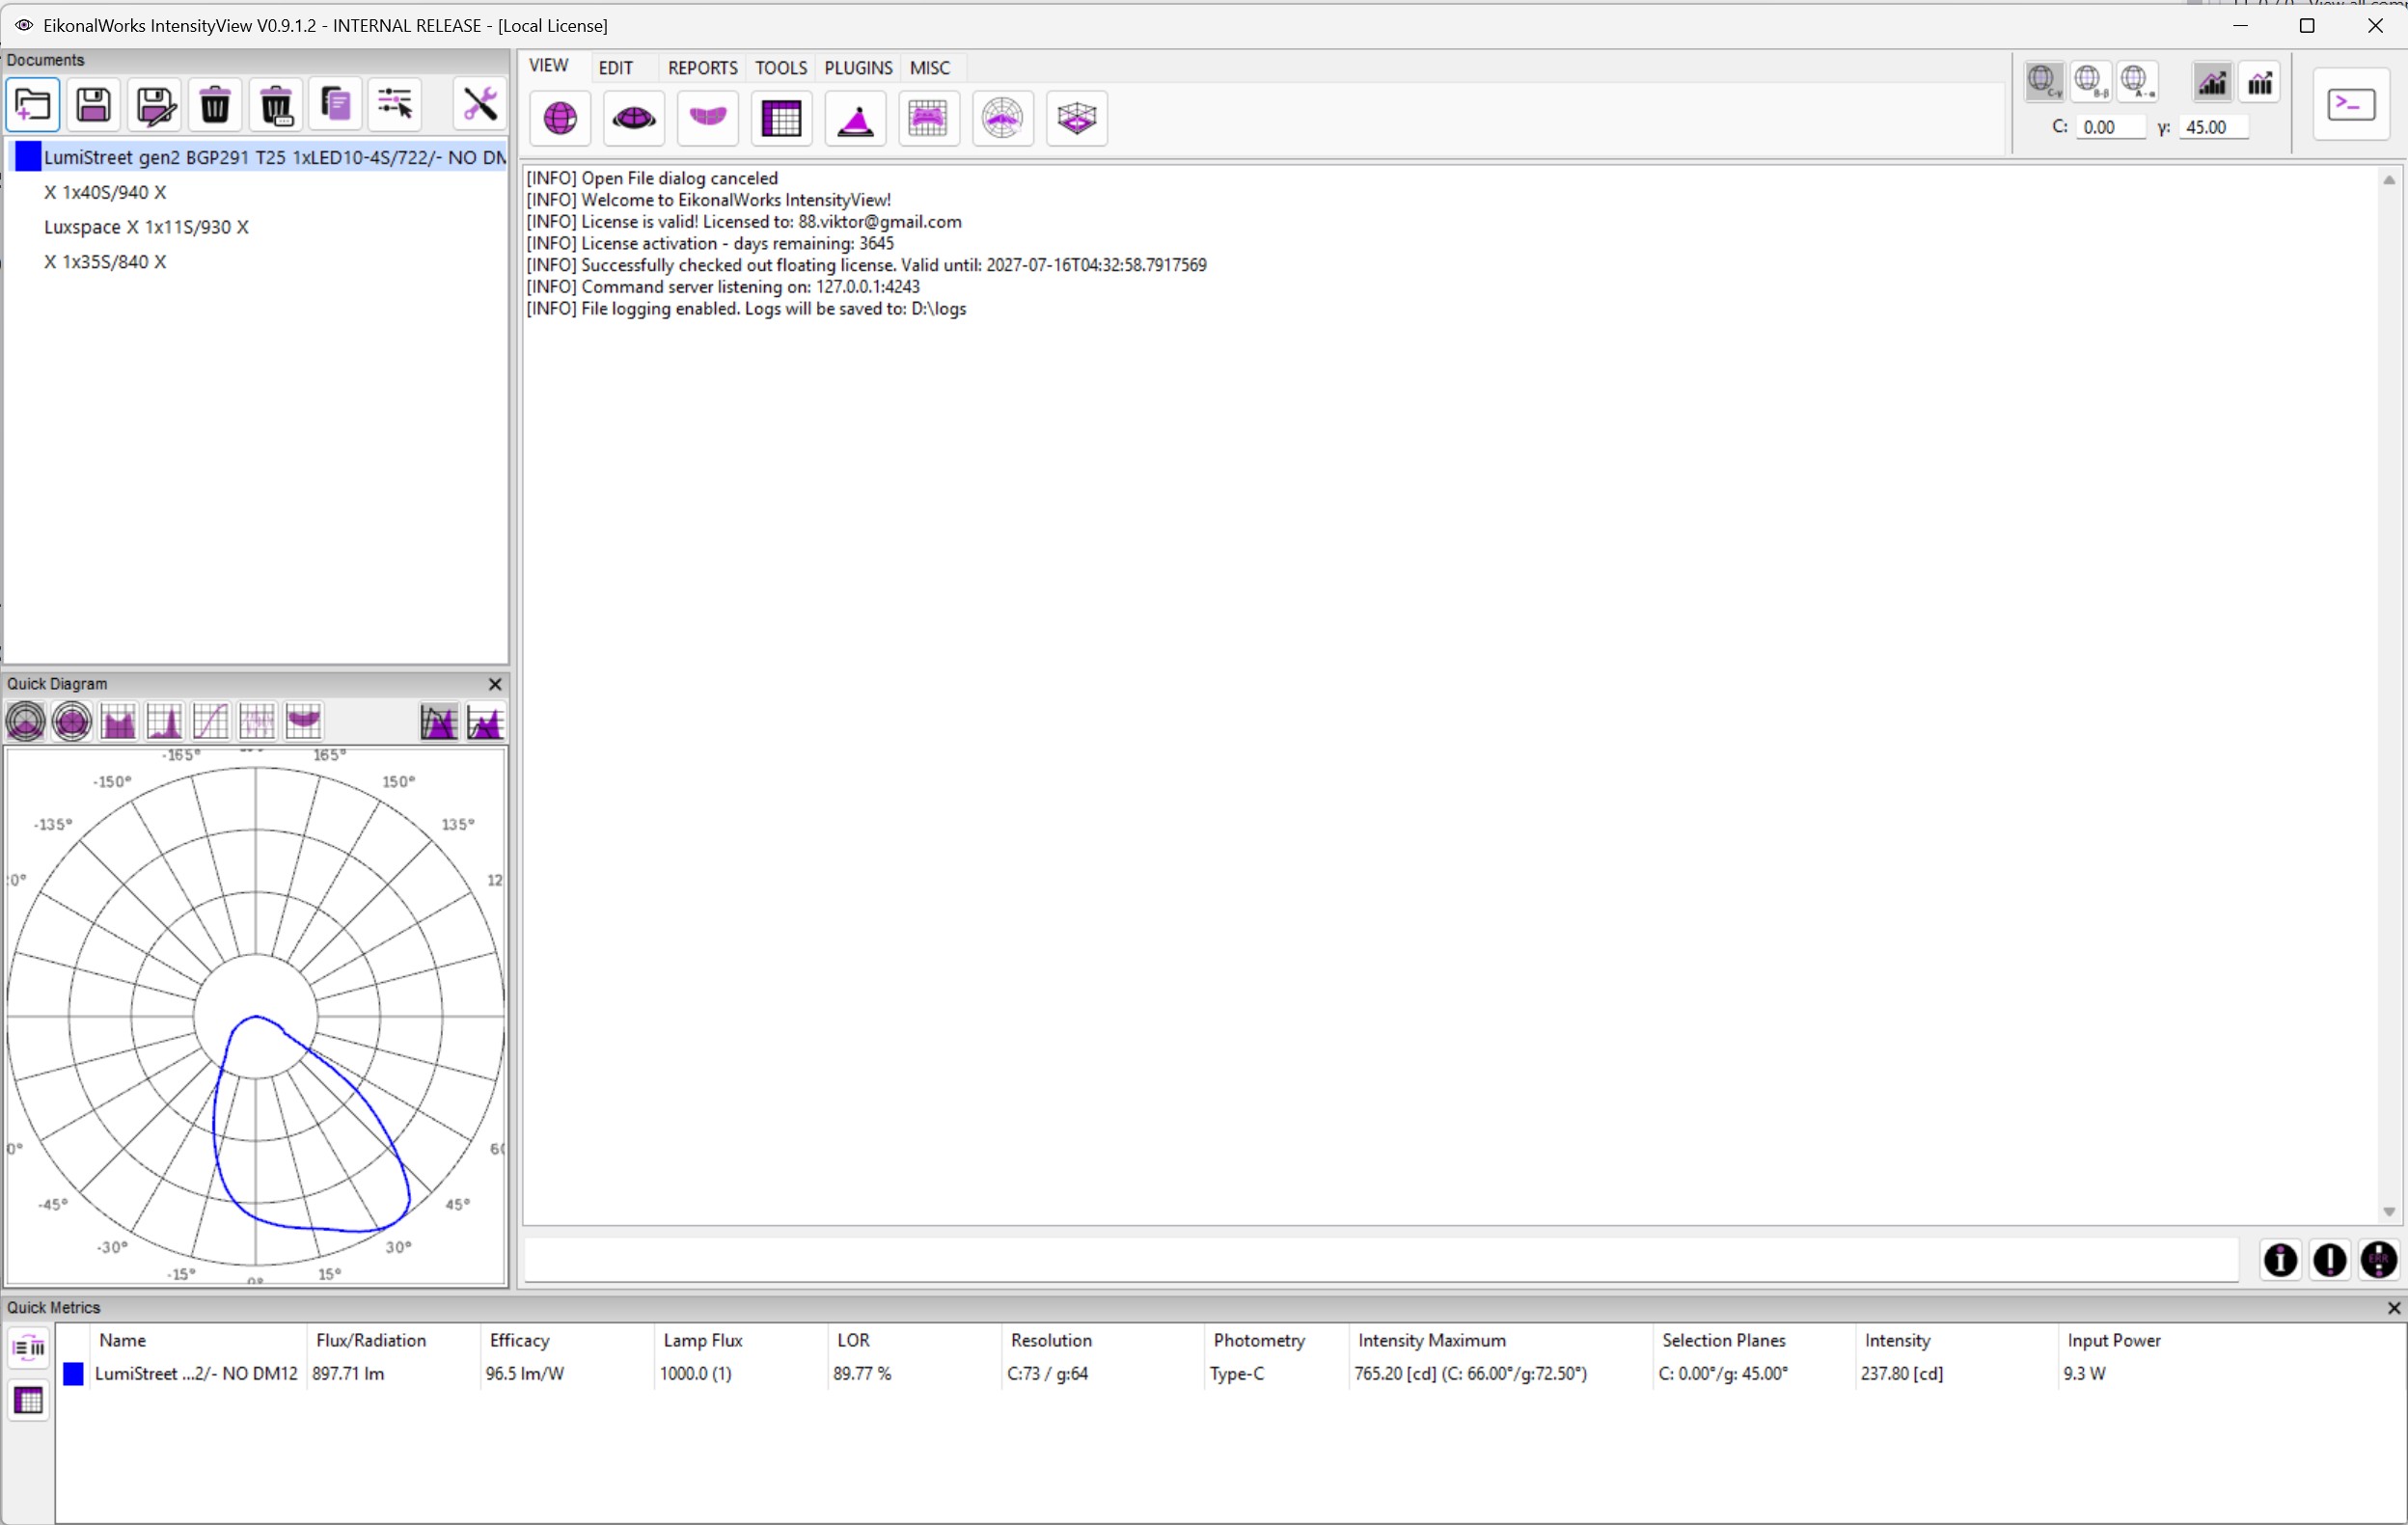Click Save As floppy with pencil icon
The image size is (2408, 1525).
pyautogui.click(x=155, y=105)
